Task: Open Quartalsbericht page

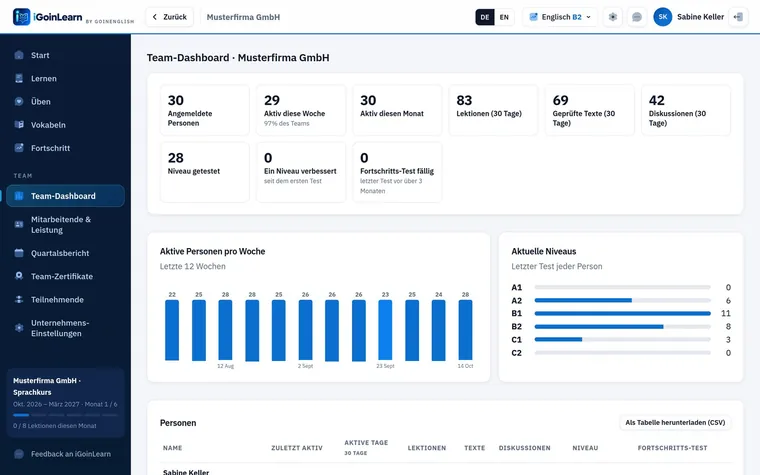Action: [65, 253]
